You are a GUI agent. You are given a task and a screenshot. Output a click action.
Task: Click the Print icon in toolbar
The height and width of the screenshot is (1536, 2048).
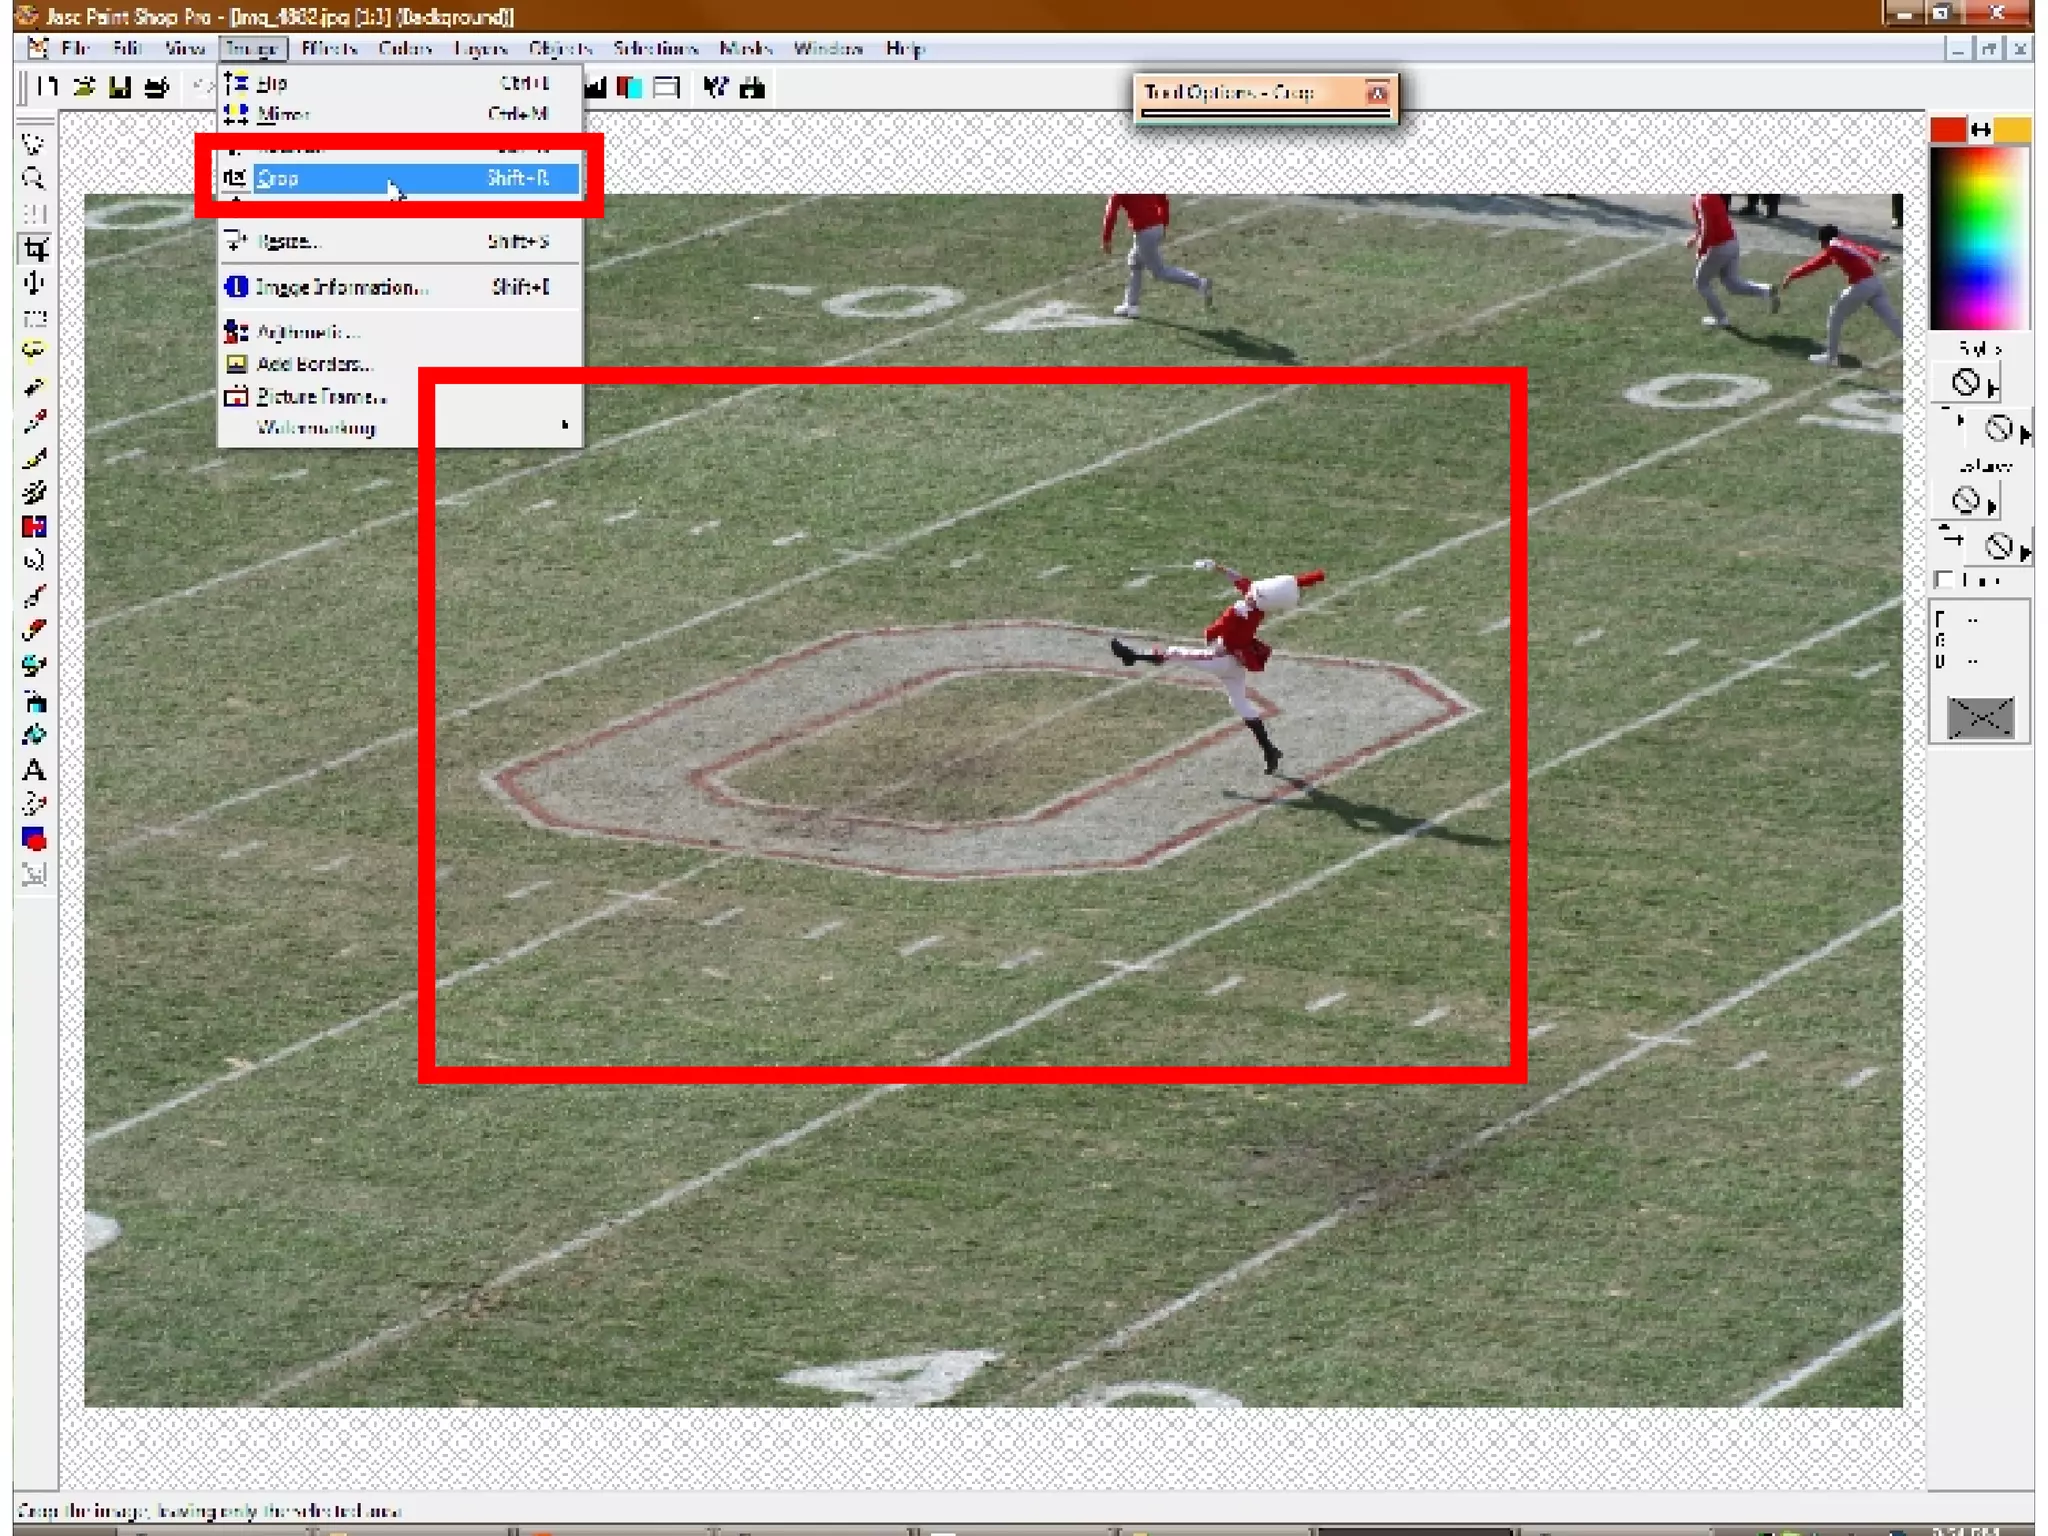coord(157,88)
